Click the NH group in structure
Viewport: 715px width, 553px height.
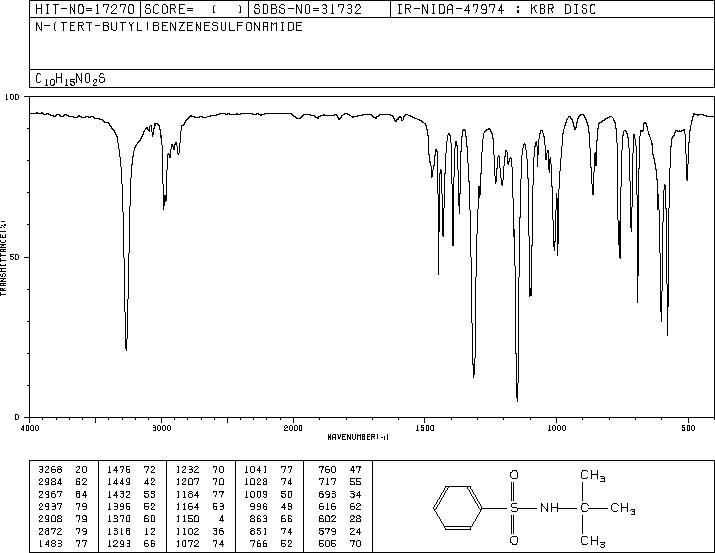(549, 508)
